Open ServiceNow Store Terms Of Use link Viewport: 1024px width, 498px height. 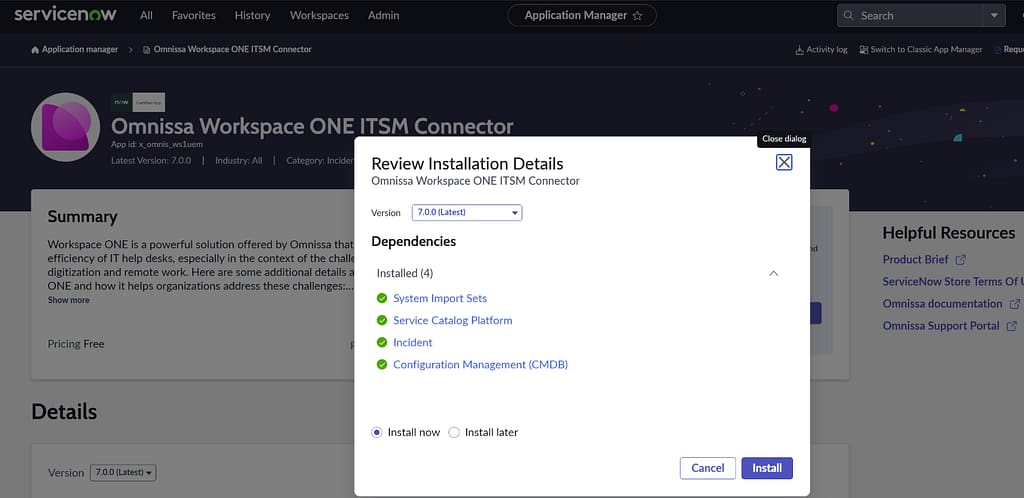[953, 281]
